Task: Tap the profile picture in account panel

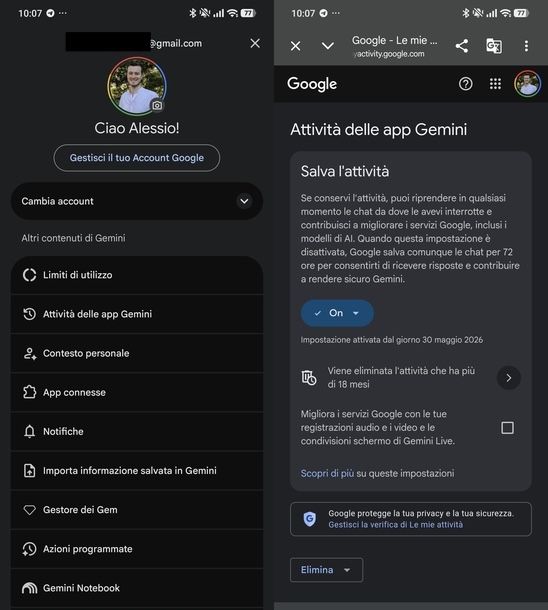Action: [x=137, y=86]
